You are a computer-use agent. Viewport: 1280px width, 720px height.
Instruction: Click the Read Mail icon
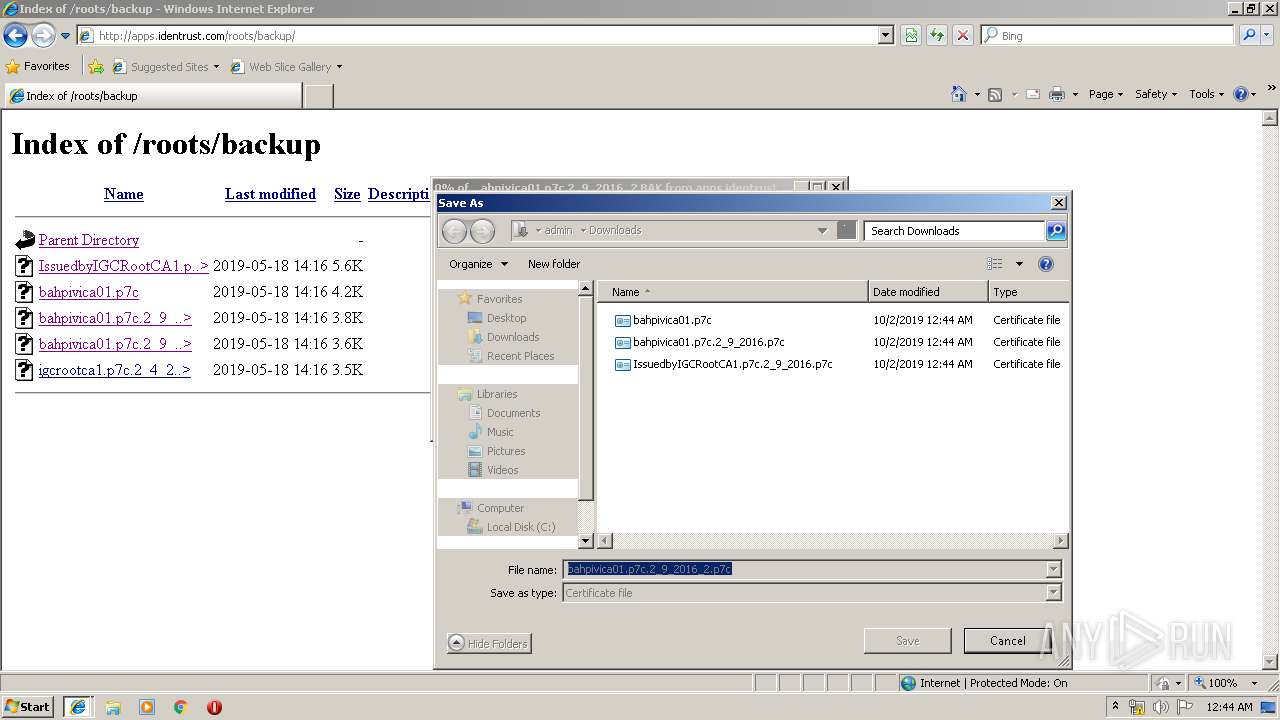(x=1033, y=94)
